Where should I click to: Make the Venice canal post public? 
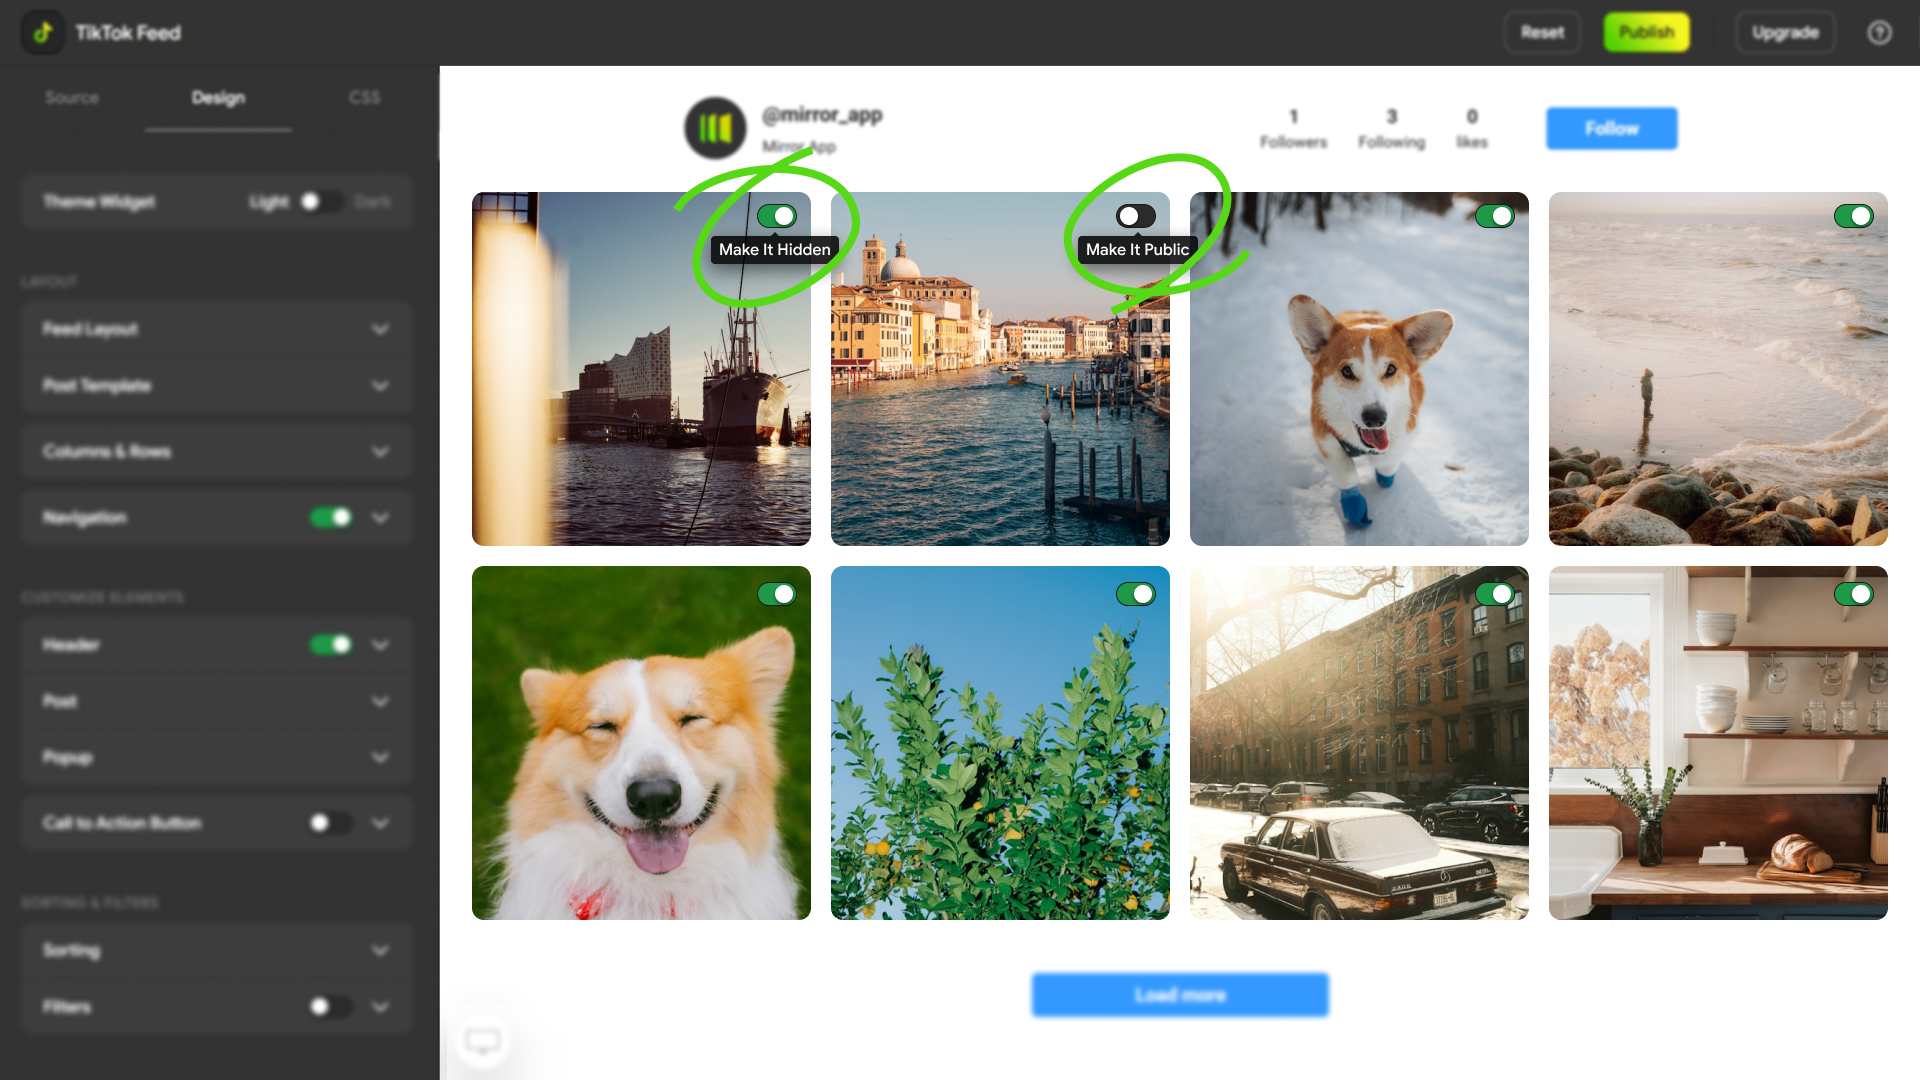1138,216
